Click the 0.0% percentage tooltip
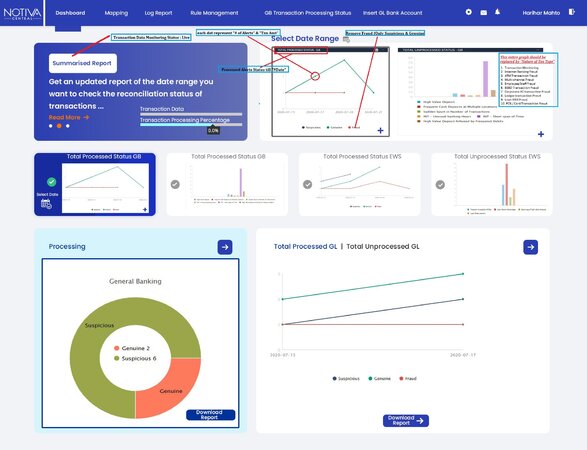The height and width of the screenshot is (450, 587). coord(213,131)
